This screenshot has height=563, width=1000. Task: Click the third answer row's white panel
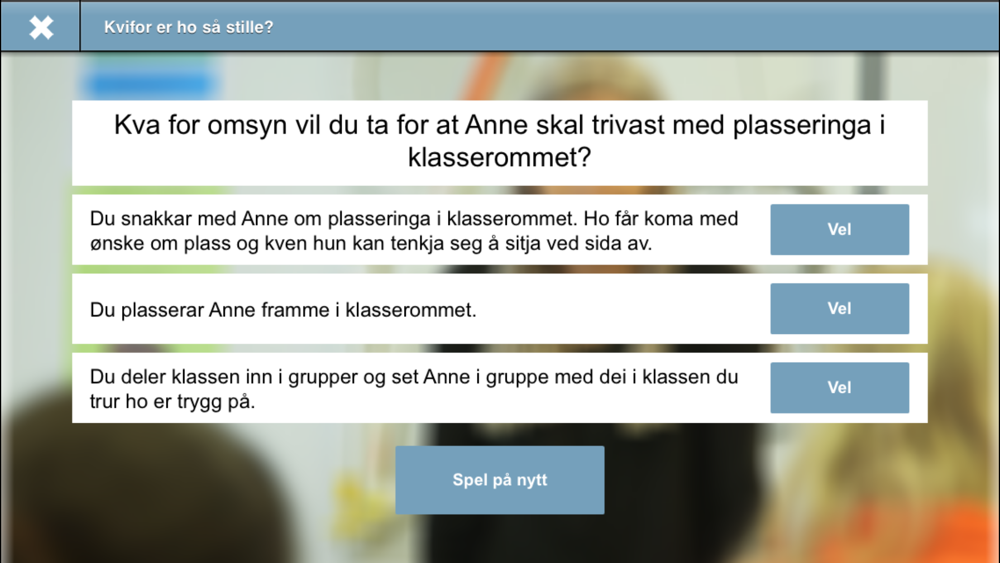[499, 388]
